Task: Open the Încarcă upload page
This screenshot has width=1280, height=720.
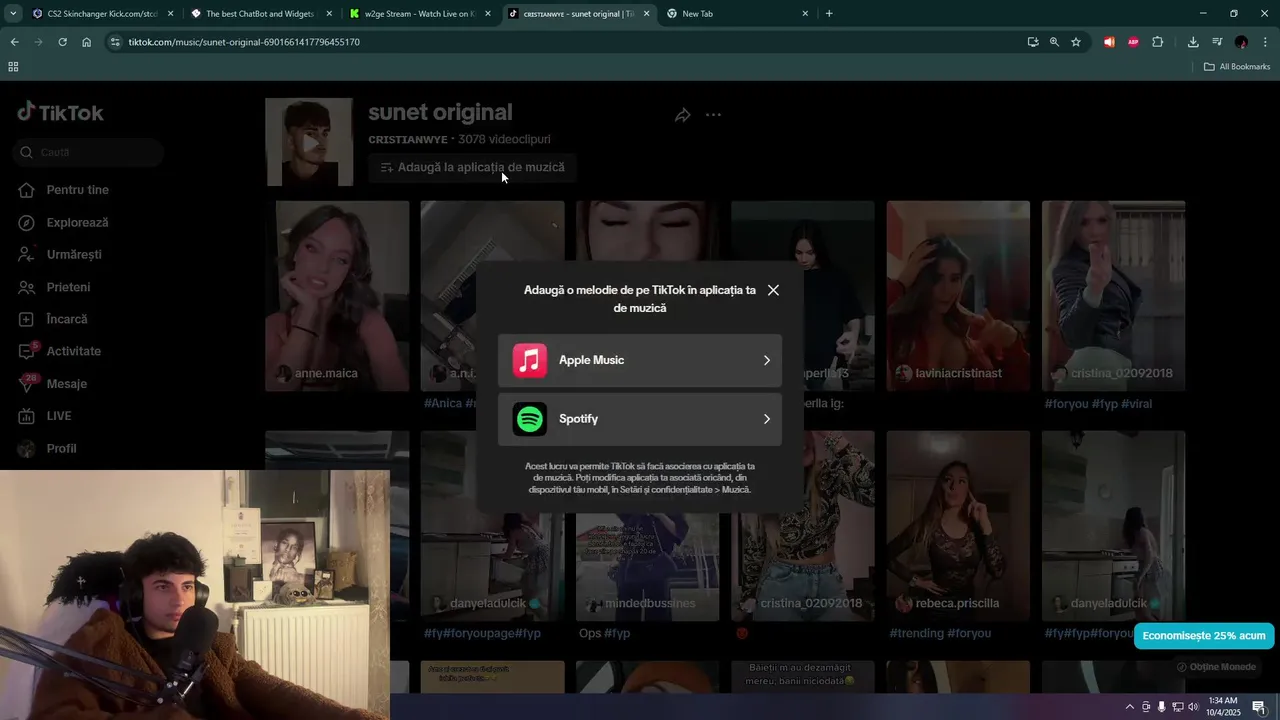Action: (x=52, y=319)
